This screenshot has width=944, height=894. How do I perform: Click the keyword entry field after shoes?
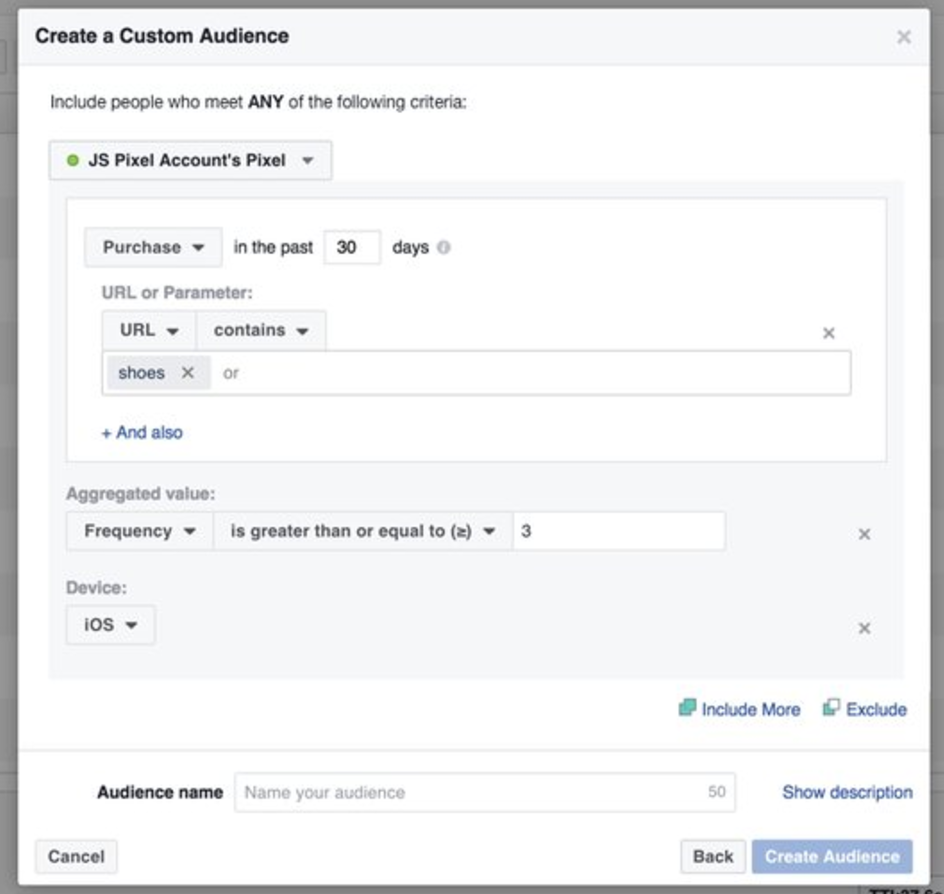(530, 373)
